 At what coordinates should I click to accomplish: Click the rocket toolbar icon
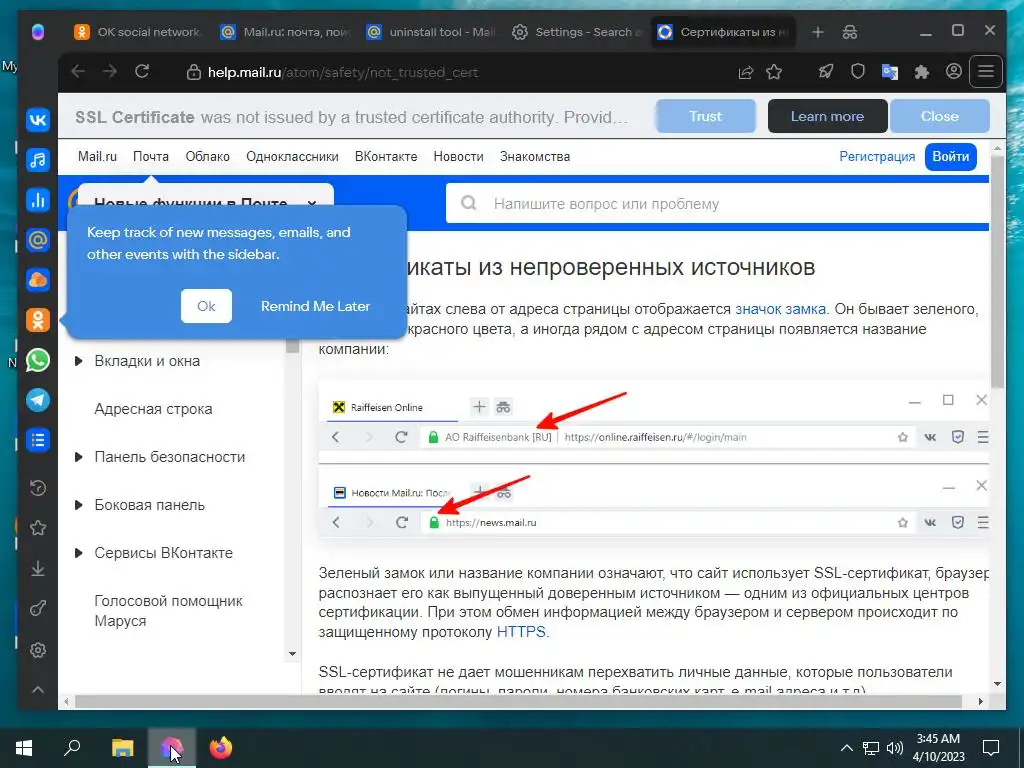pyautogui.click(x=825, y=72)
